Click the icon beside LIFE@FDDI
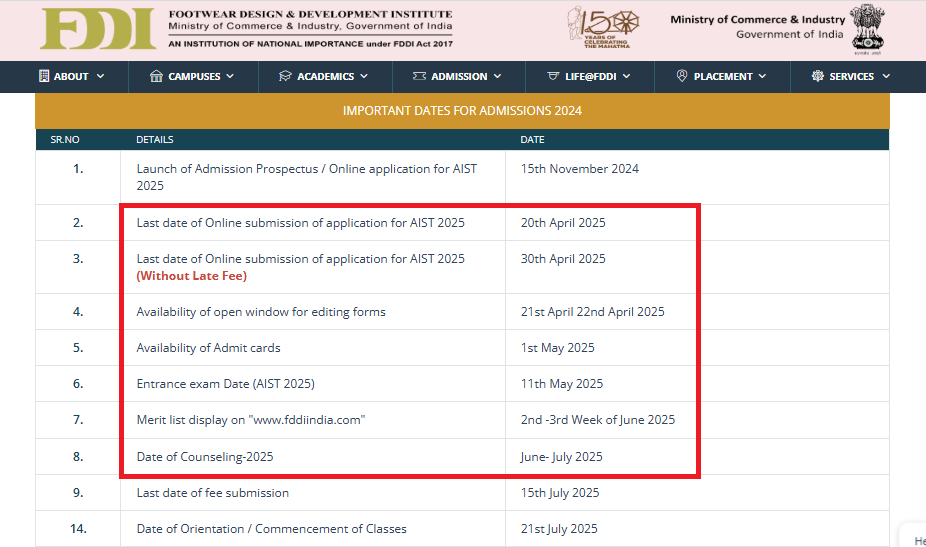This screenshot has height=547, width=926. [x=553, y=76]
